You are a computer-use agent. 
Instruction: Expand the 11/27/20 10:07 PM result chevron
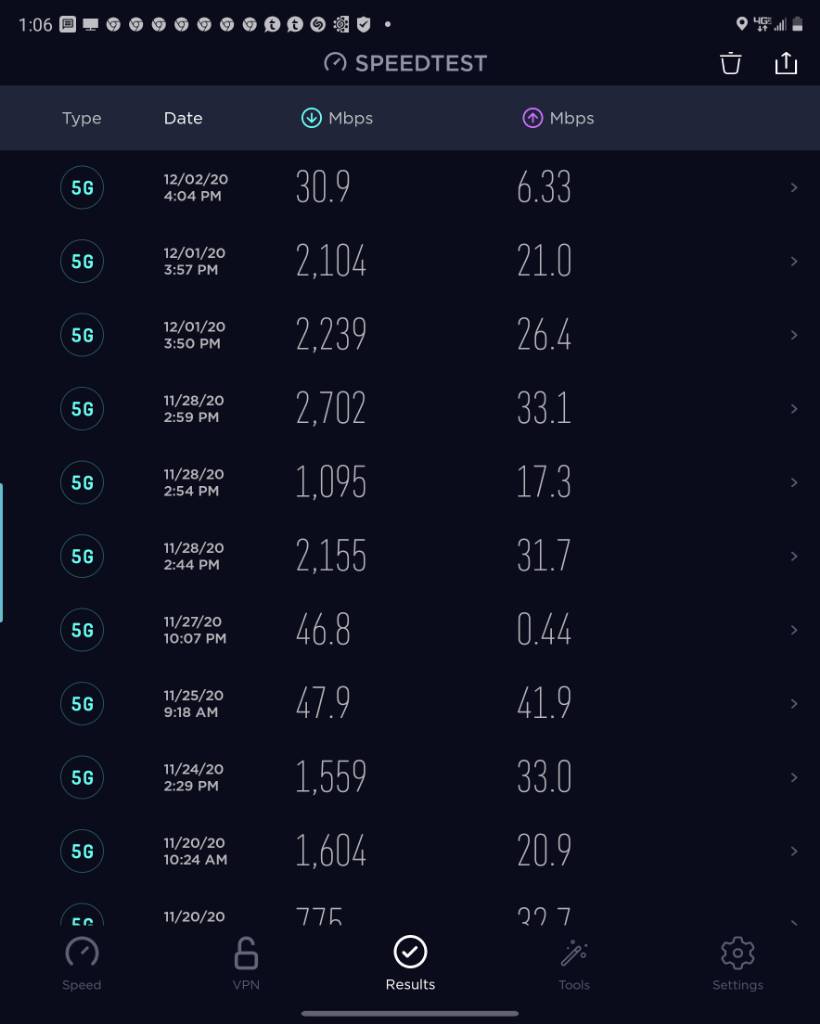click(794, 630)
